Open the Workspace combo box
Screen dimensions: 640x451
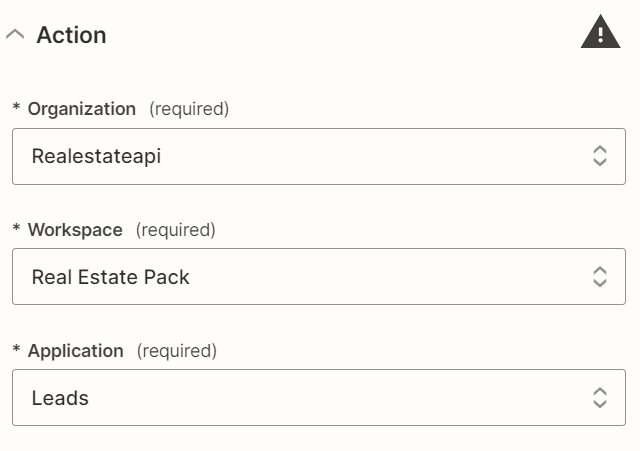(319, 276)
